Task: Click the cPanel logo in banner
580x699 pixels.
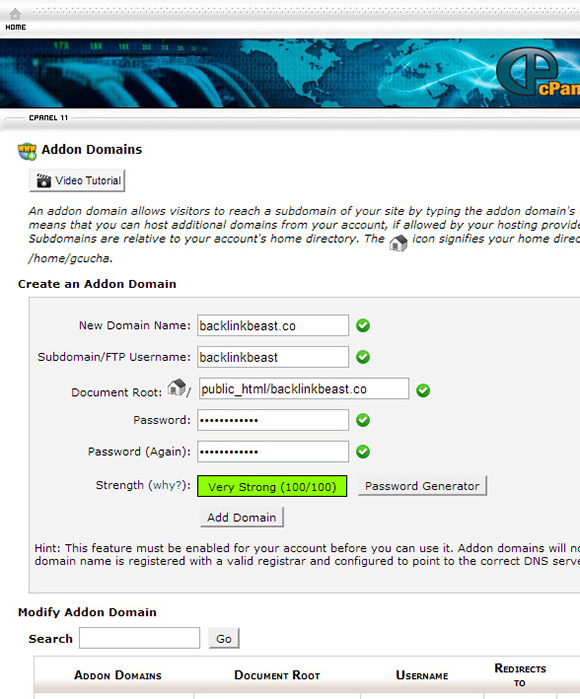Action: 538,72
